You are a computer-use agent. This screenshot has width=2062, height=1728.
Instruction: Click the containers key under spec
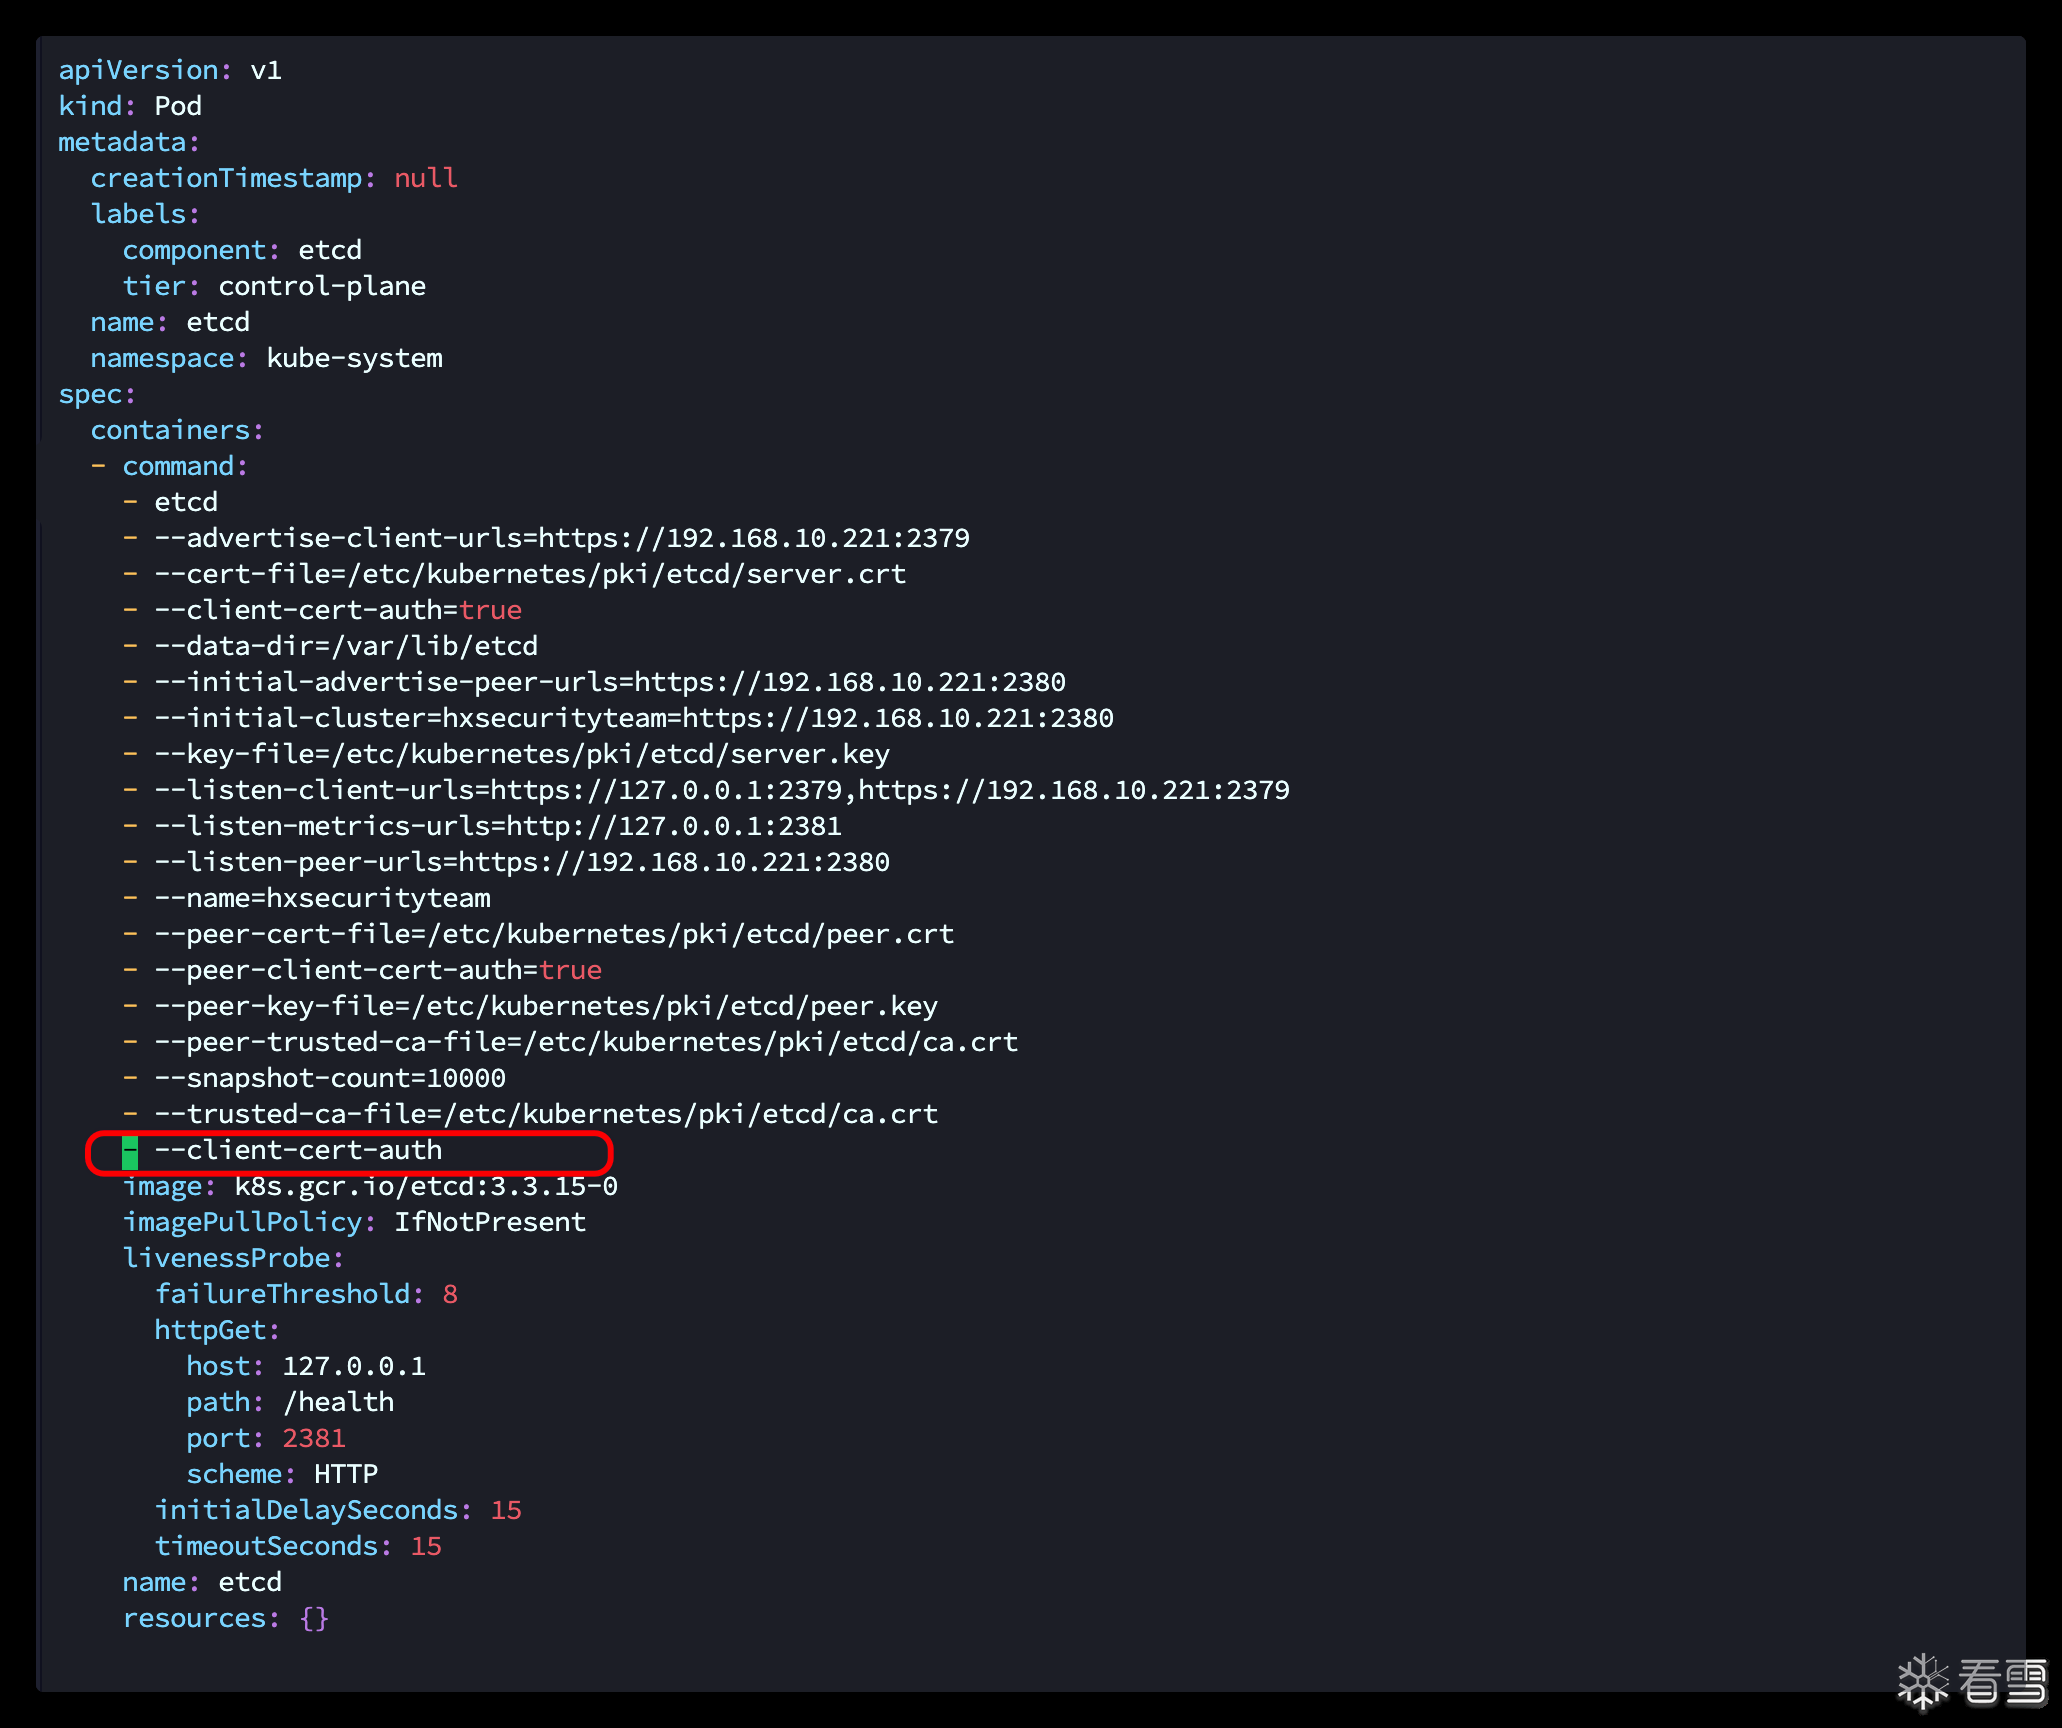[x=170, y=430]
